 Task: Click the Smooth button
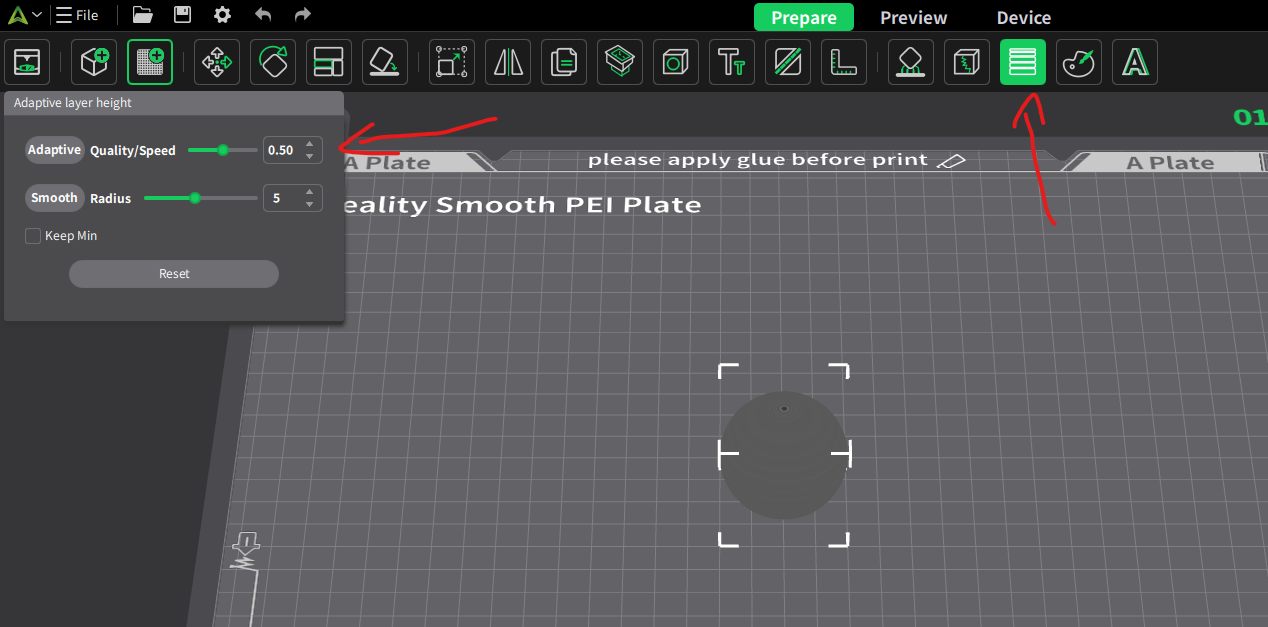click(55, 198)
